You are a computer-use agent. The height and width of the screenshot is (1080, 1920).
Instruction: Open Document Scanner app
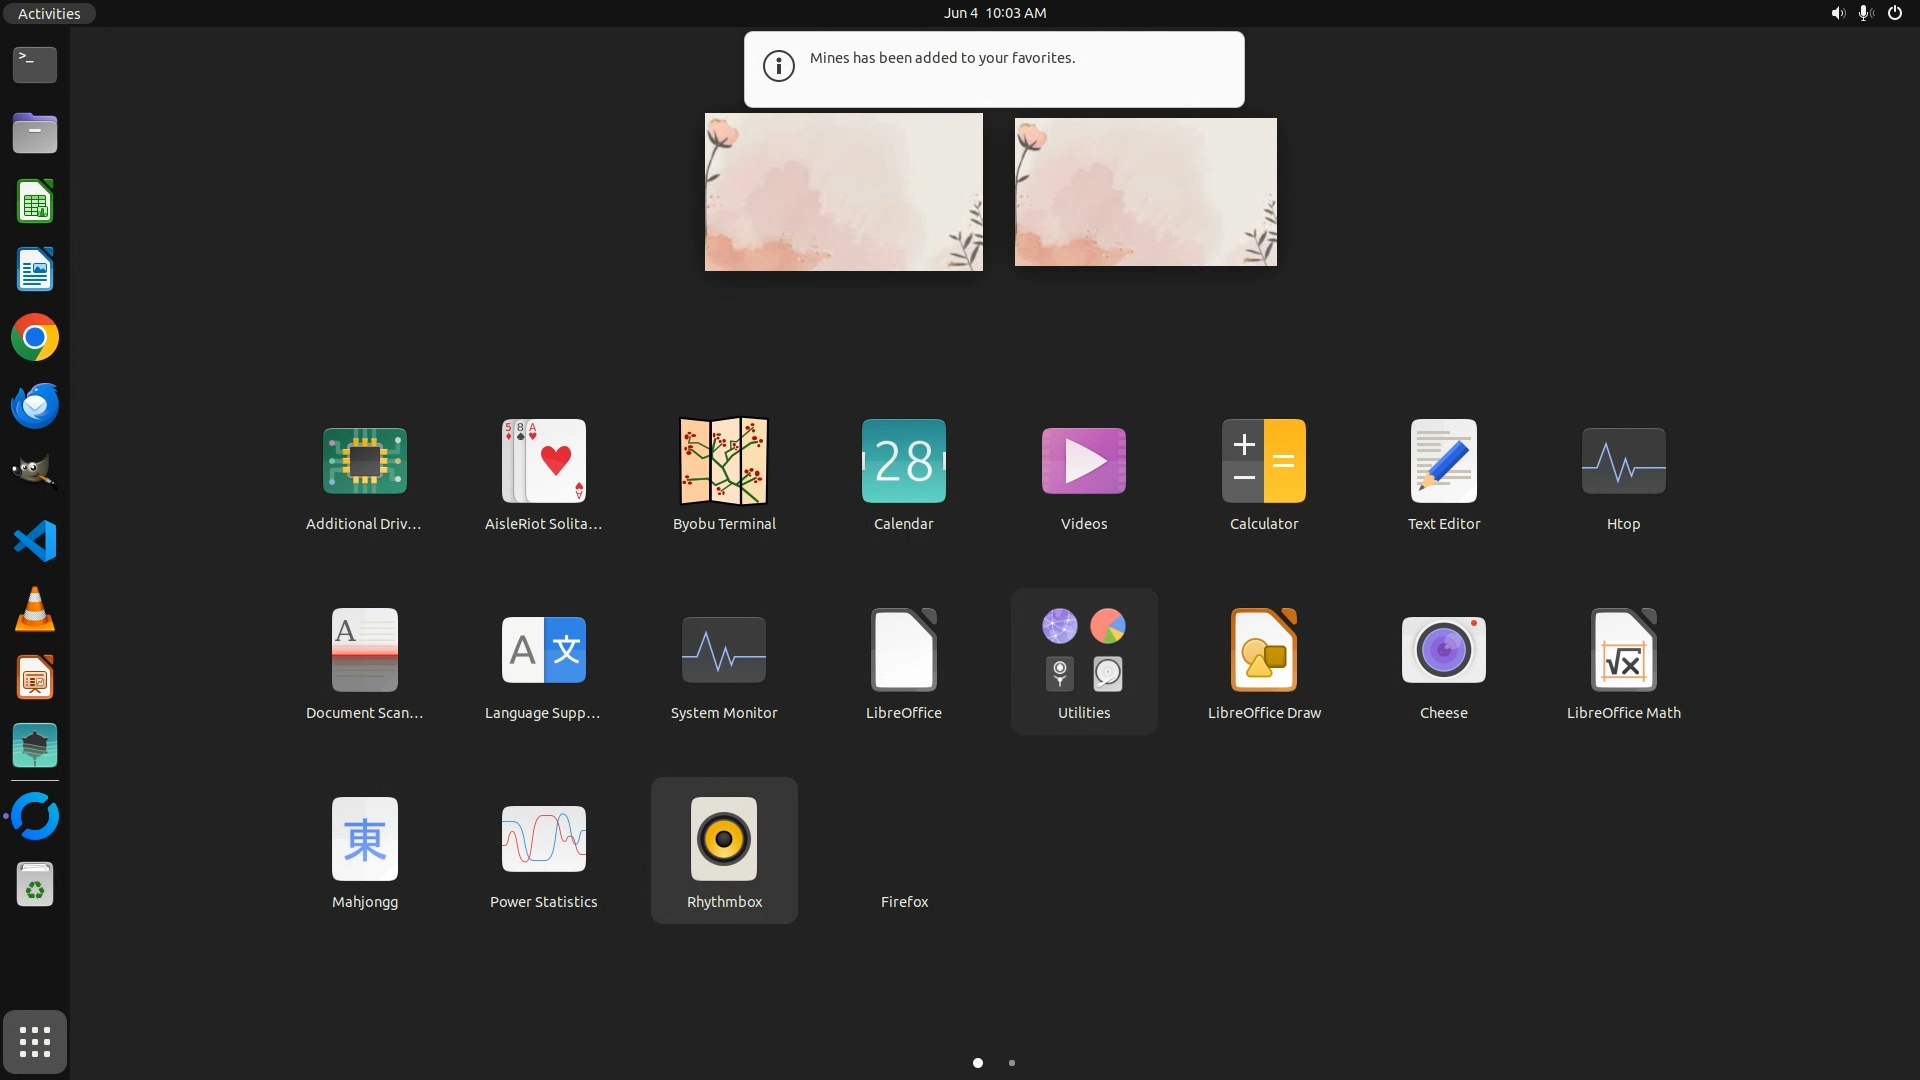click(x=364, y=651)
